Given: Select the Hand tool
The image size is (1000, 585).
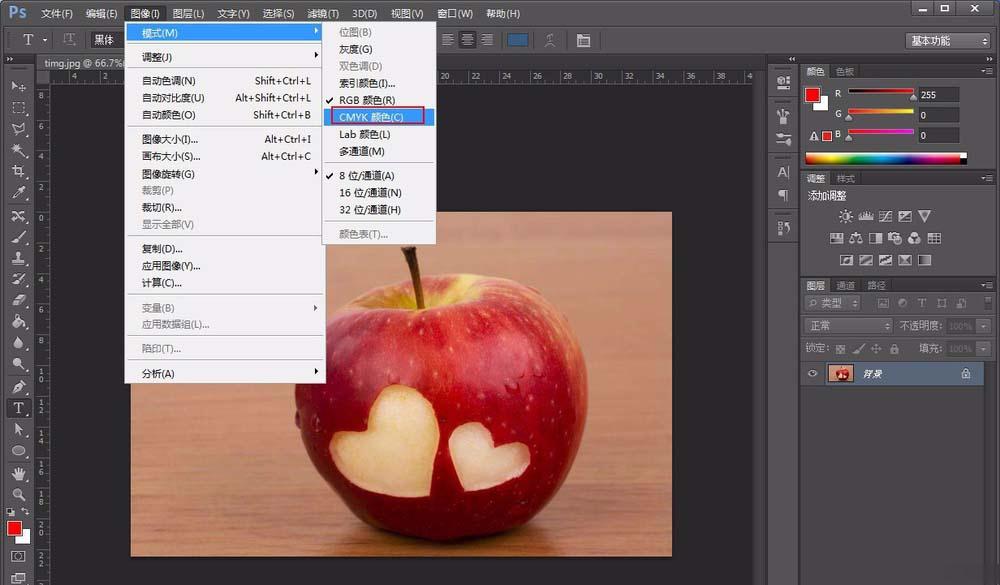Looking at the screenshot, I should (18, 473).
